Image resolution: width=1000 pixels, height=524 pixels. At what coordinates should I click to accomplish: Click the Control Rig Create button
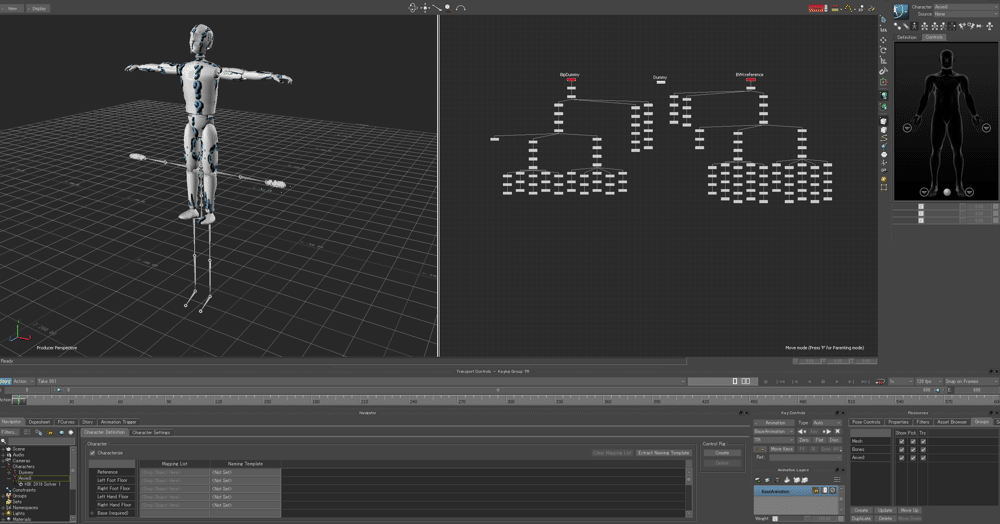[722, 453]
